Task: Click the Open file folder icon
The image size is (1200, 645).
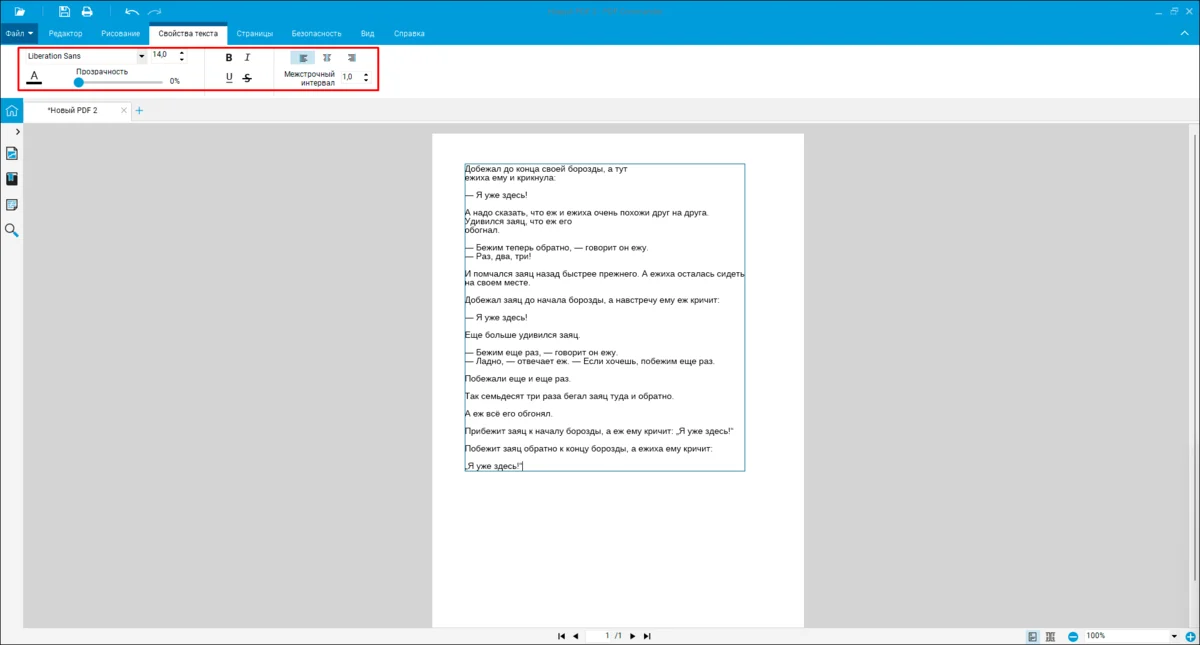Action: 19,11
